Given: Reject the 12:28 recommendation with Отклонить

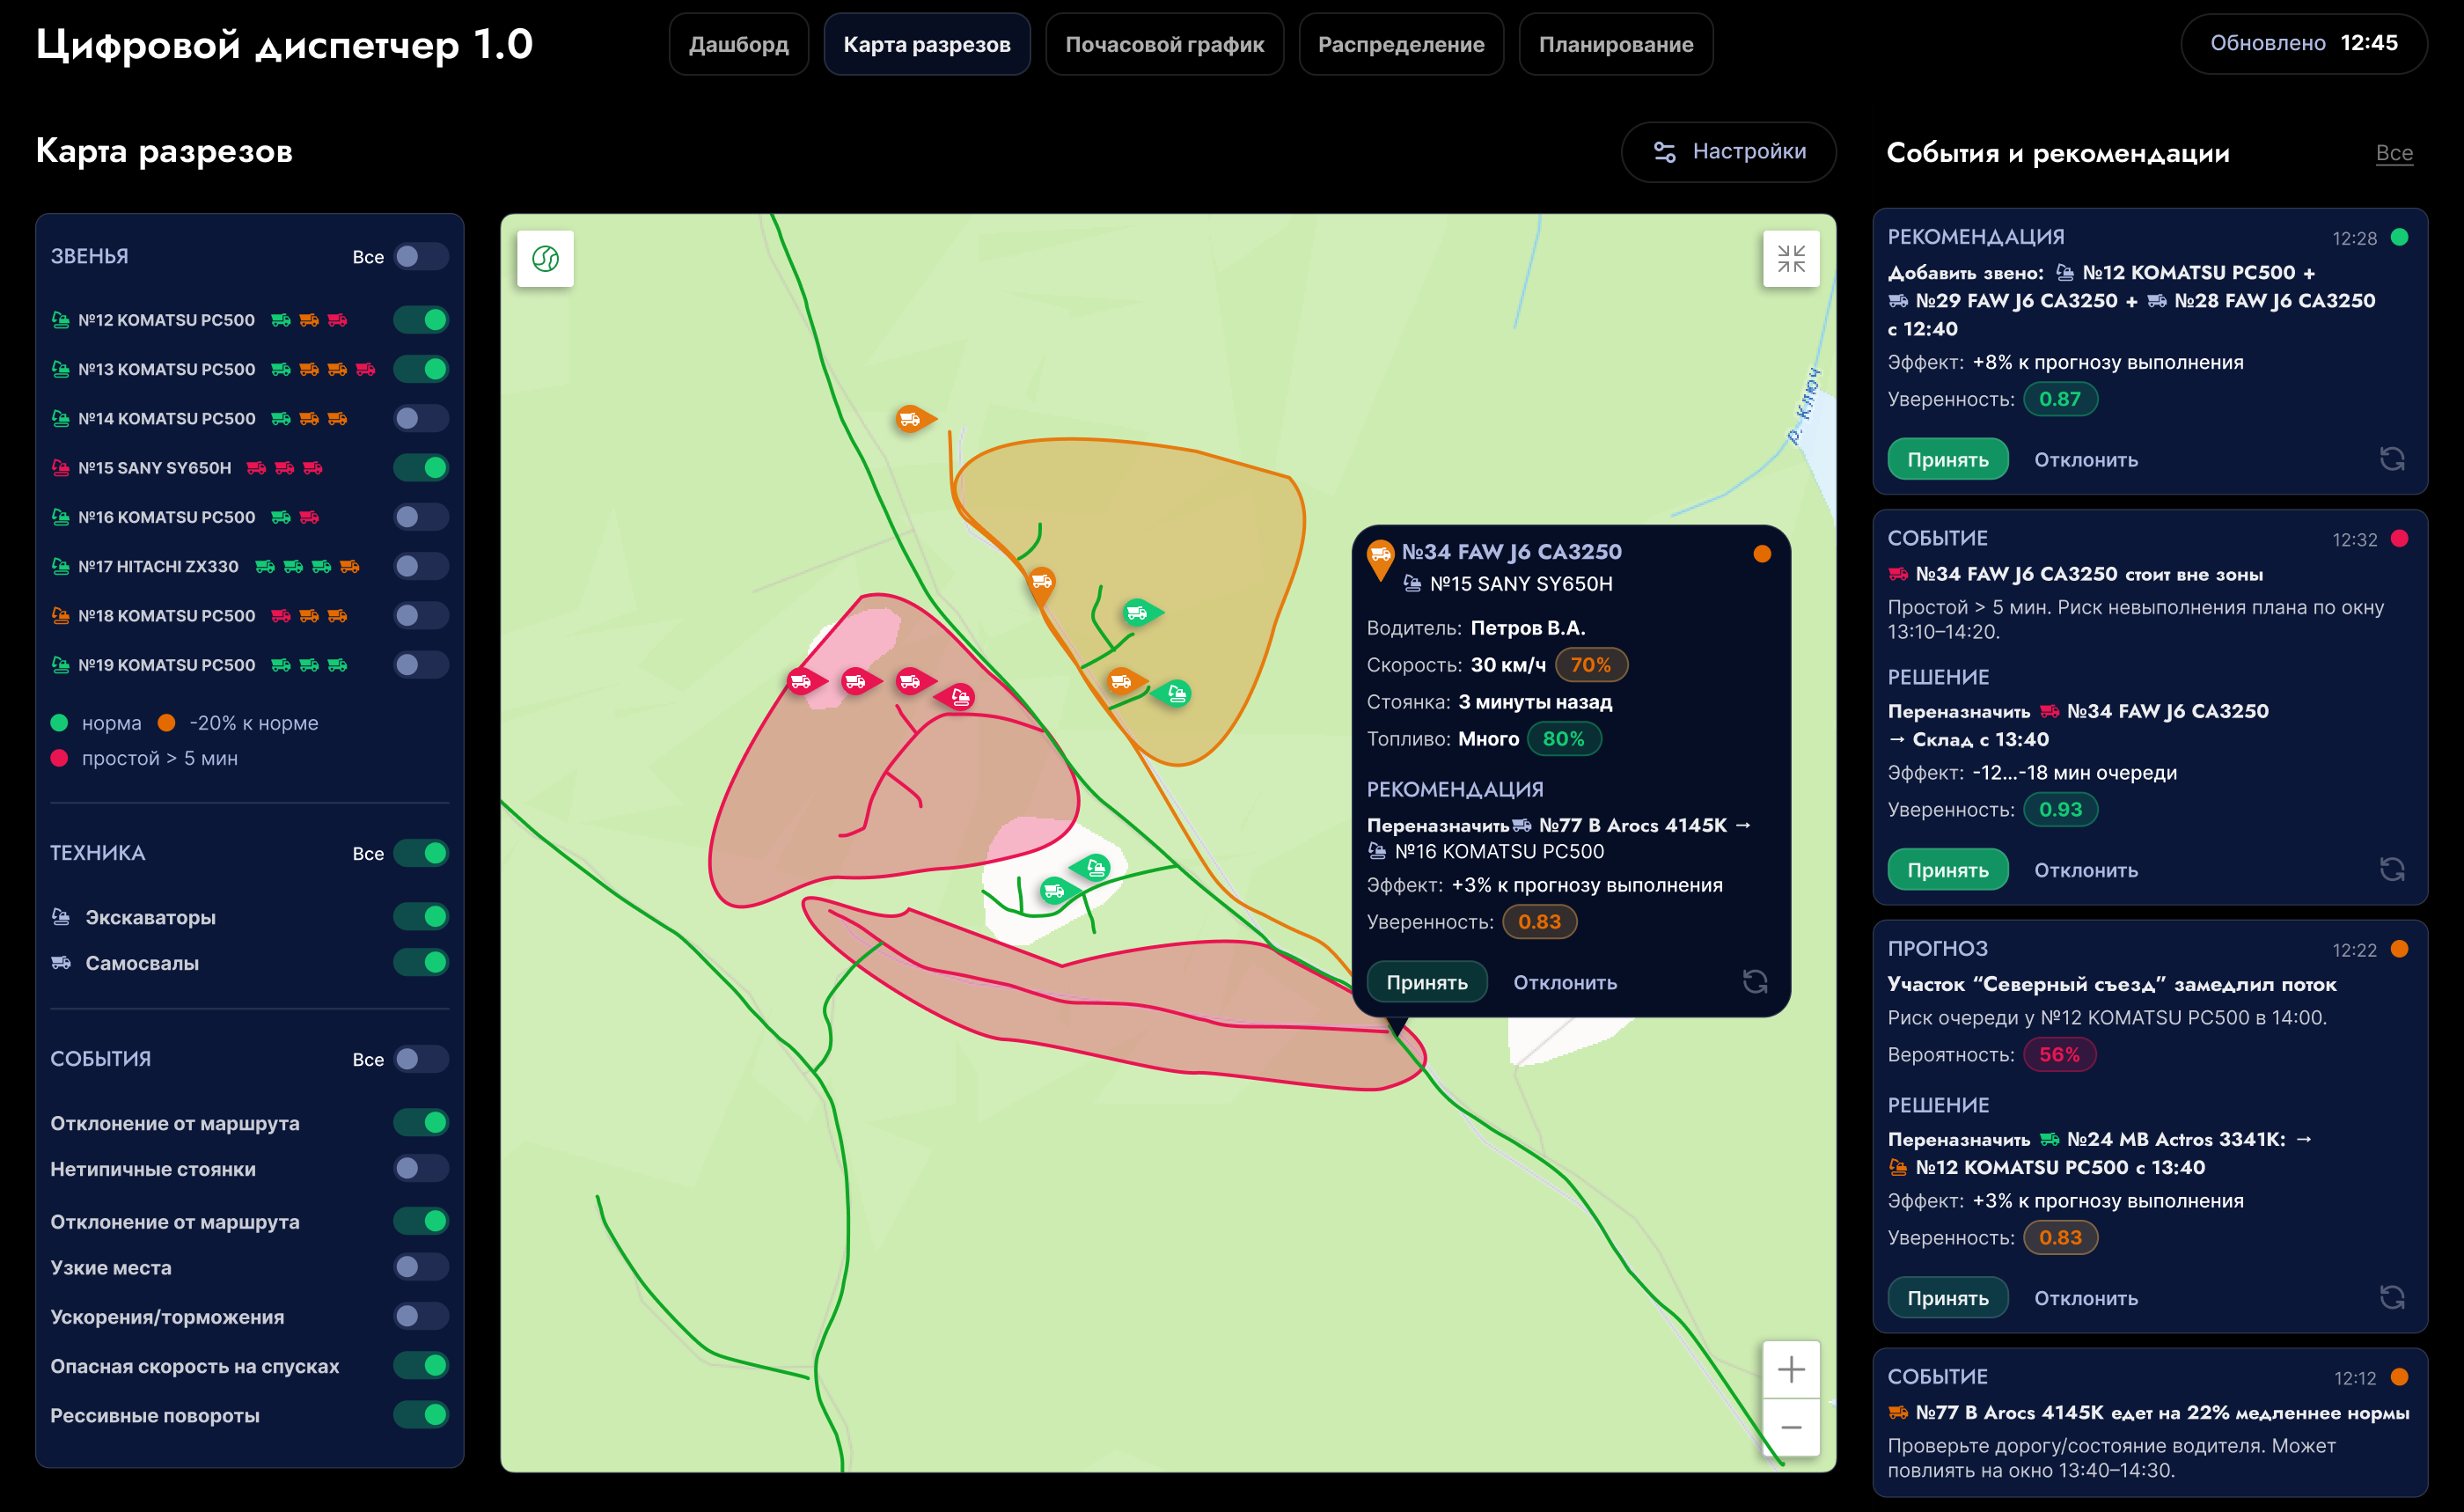Looking at the screenshot, I should tap(2086, 460).
